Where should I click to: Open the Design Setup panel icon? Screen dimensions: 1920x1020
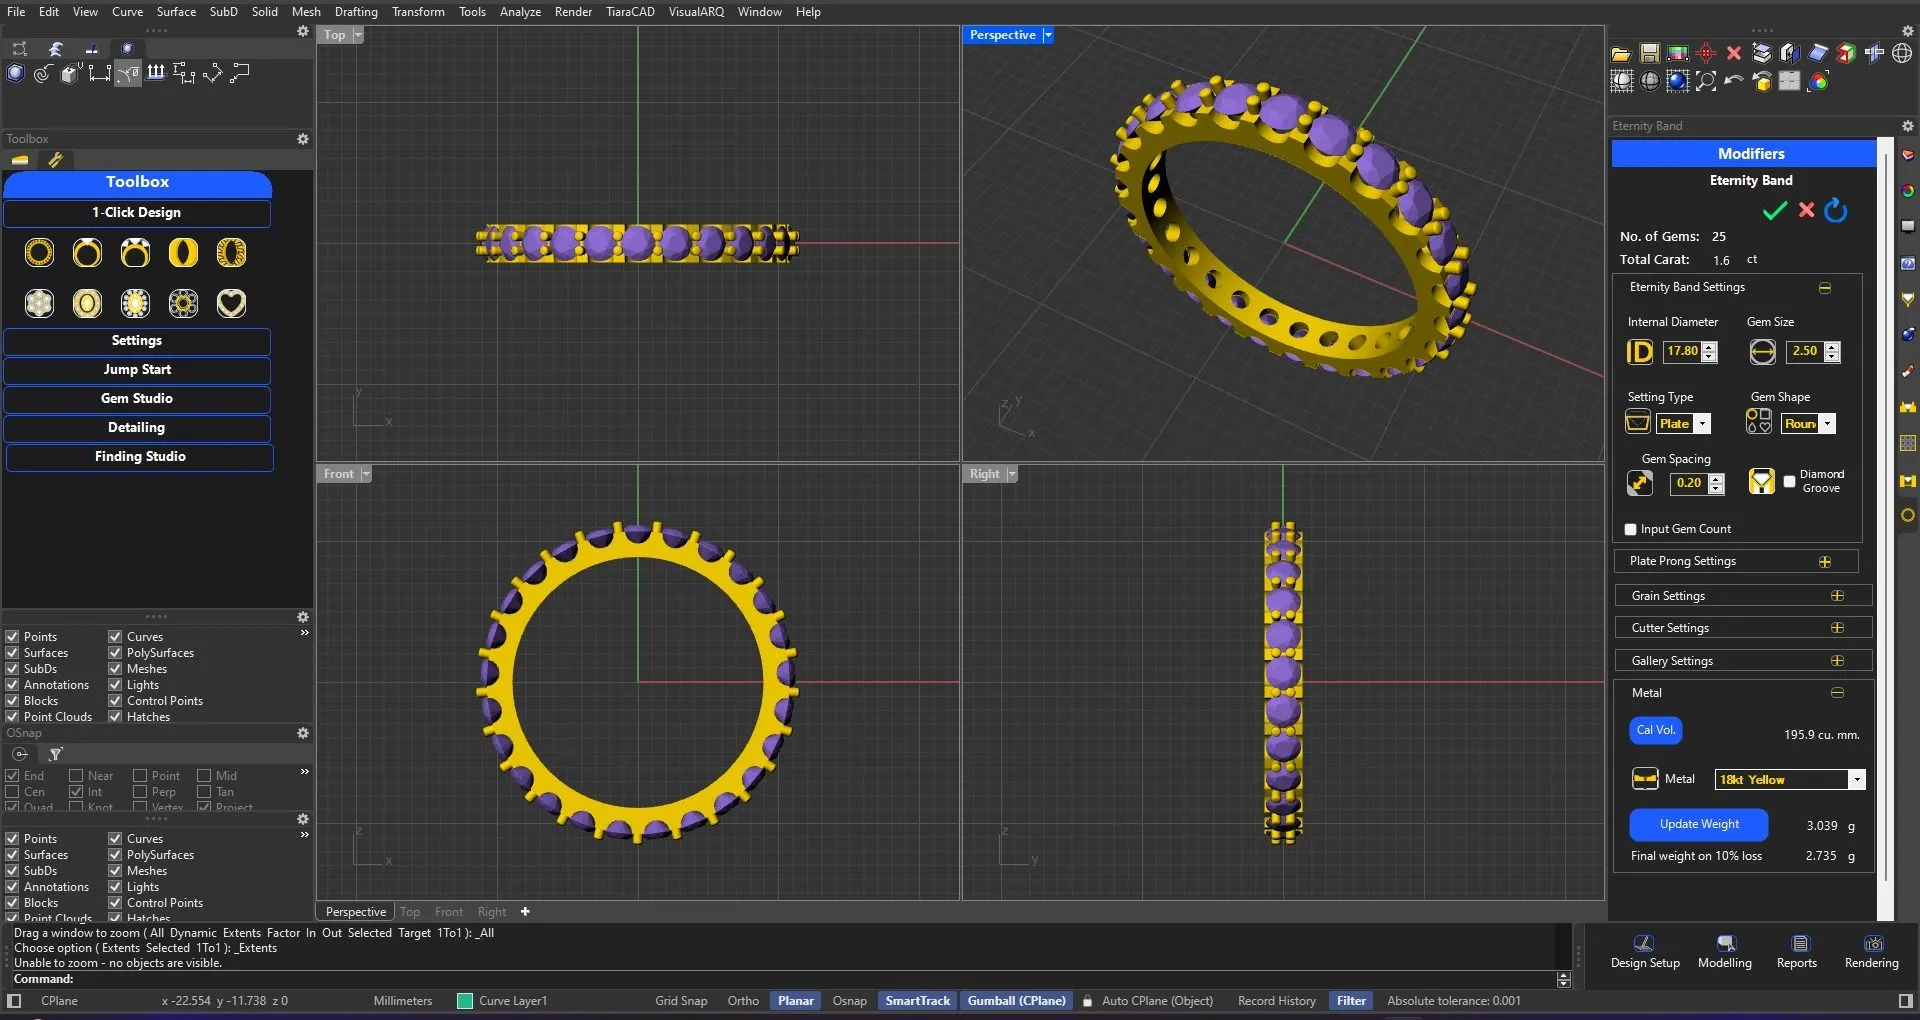point(1644,943)
